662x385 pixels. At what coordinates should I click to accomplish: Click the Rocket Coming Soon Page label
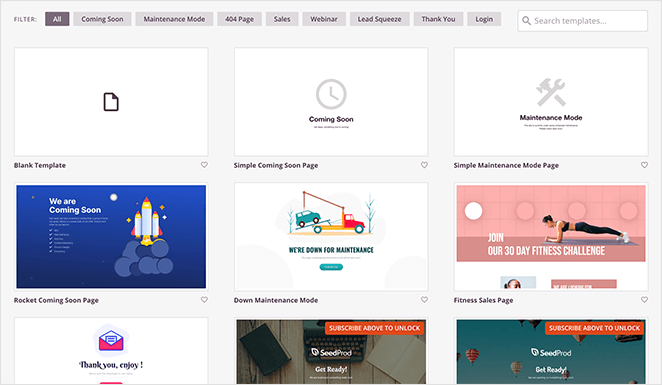coord(56,300)
